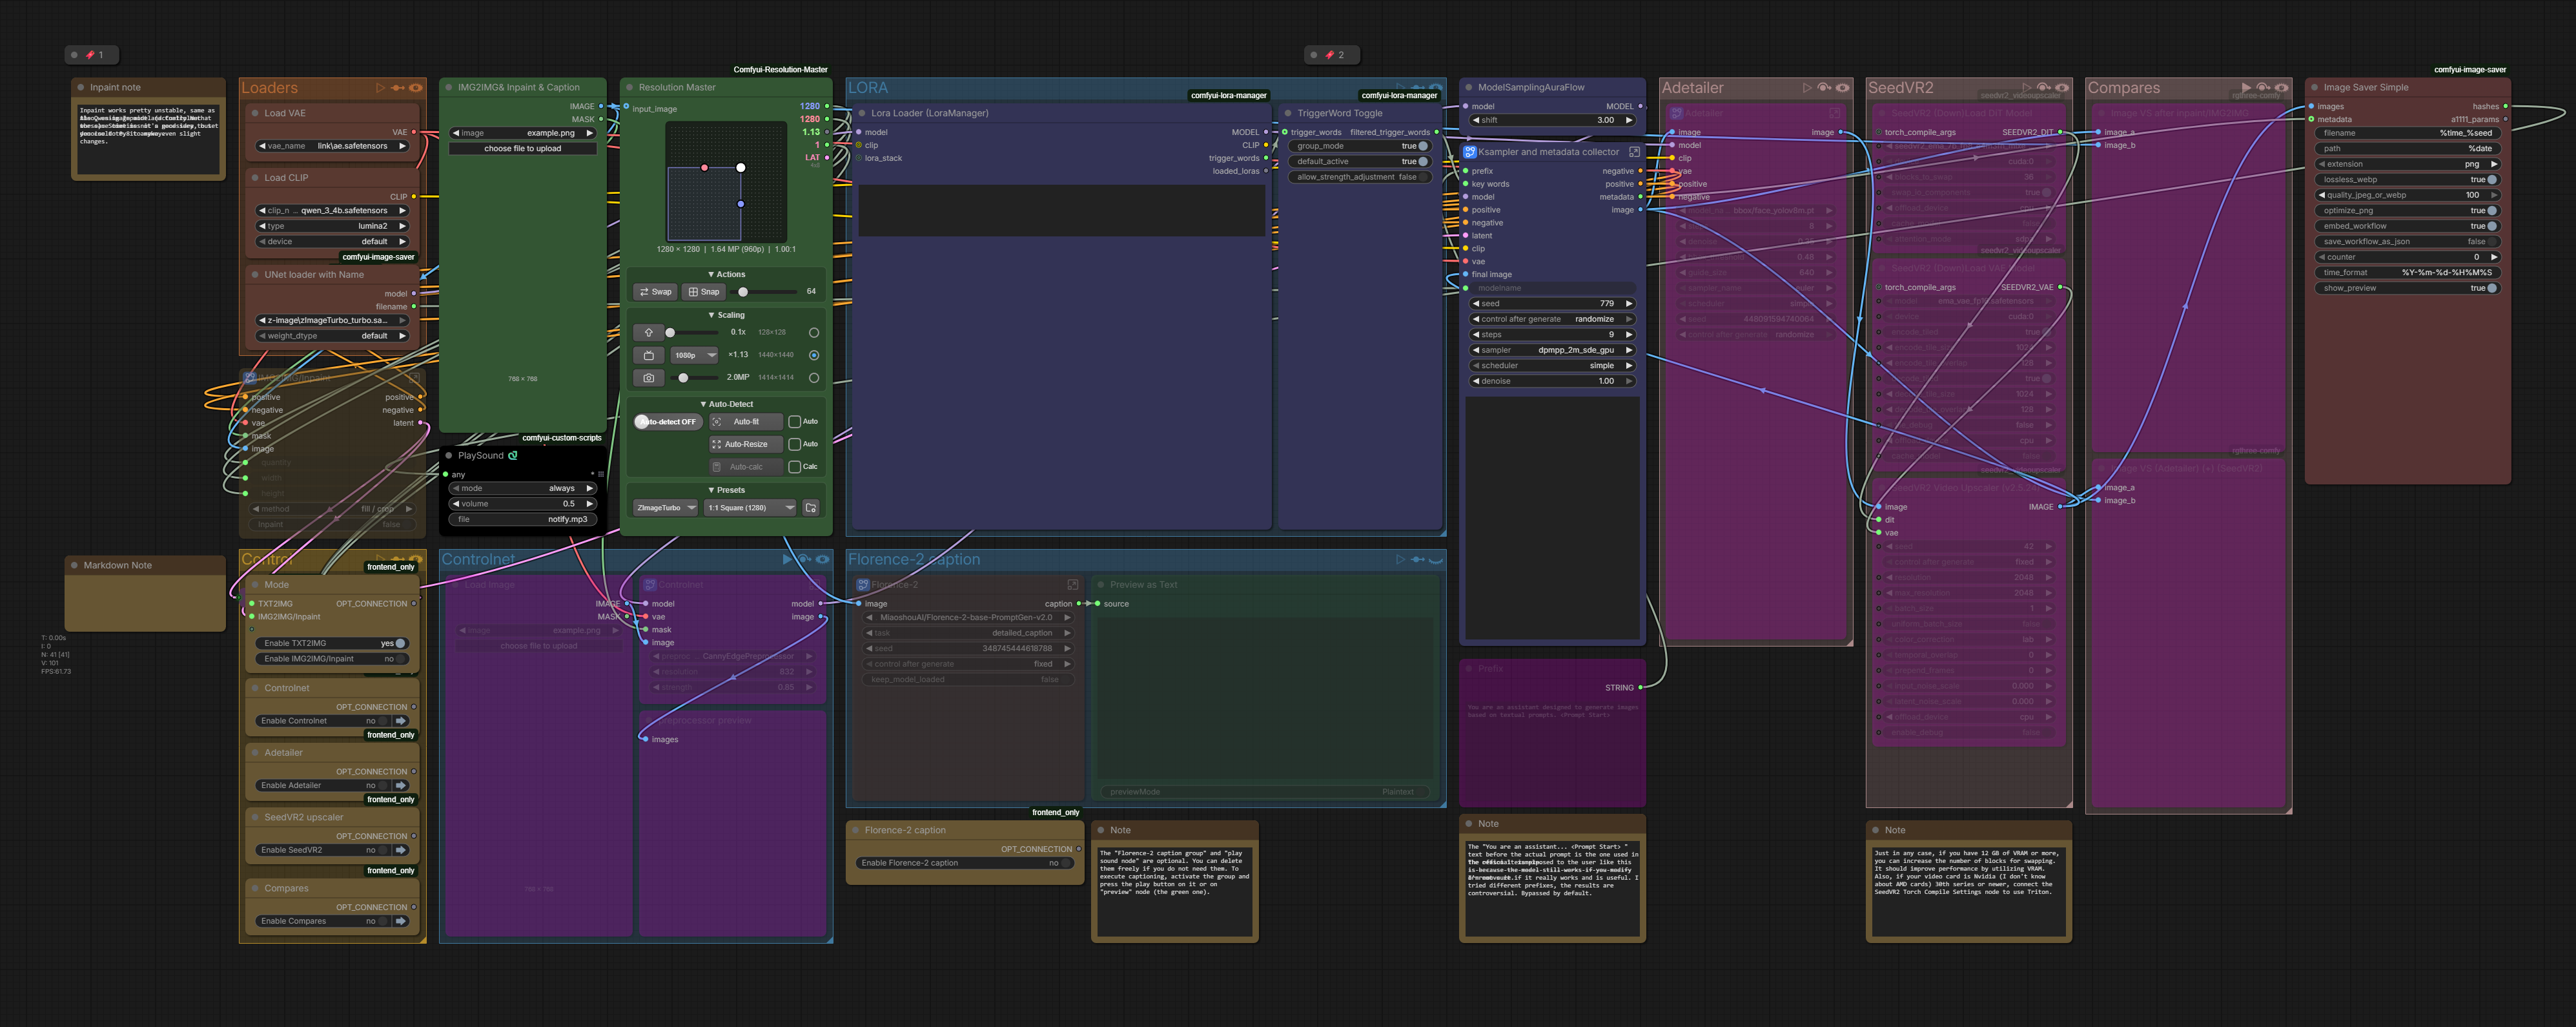Open the ZImageTurbo preset category dropdown
2576x1027 pixels.
666,508
